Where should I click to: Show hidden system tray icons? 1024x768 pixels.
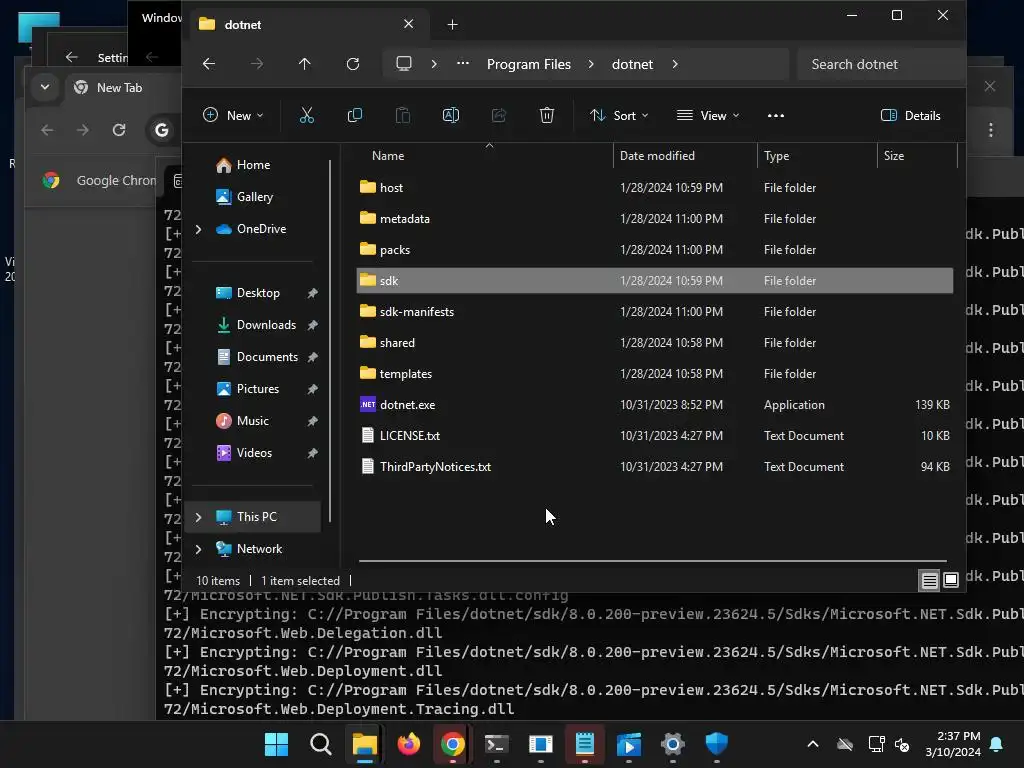click(x=813, y=744)
